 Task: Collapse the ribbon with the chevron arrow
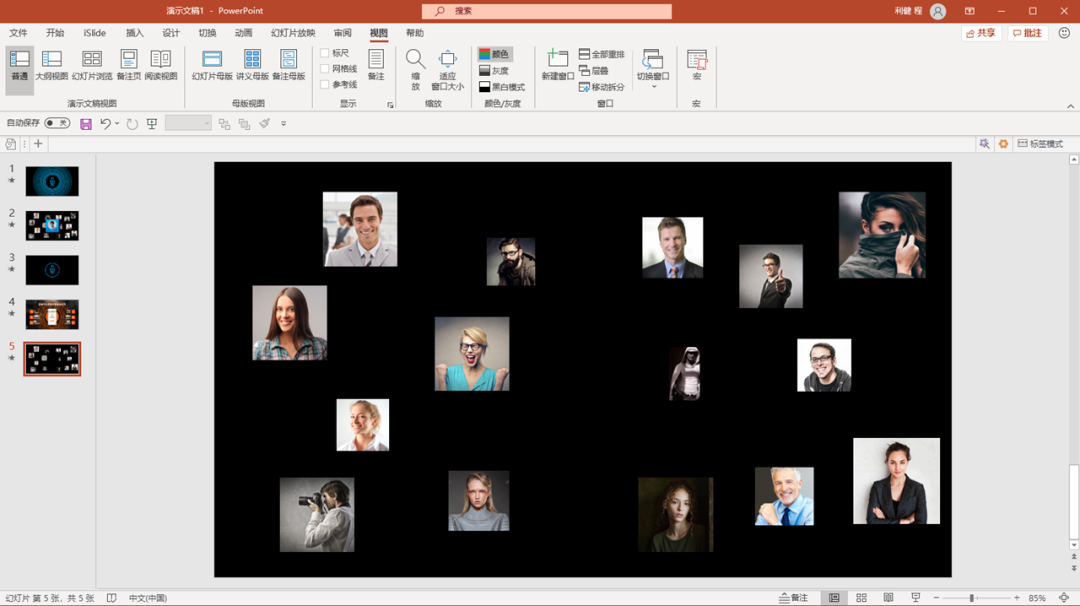(1070, 106)
